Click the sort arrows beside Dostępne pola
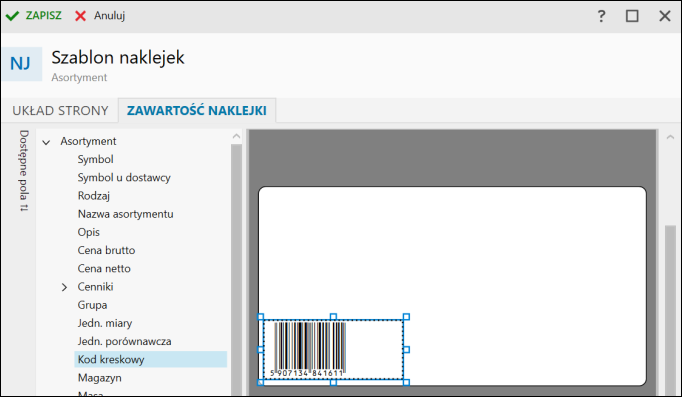 [x=23, y=207]
